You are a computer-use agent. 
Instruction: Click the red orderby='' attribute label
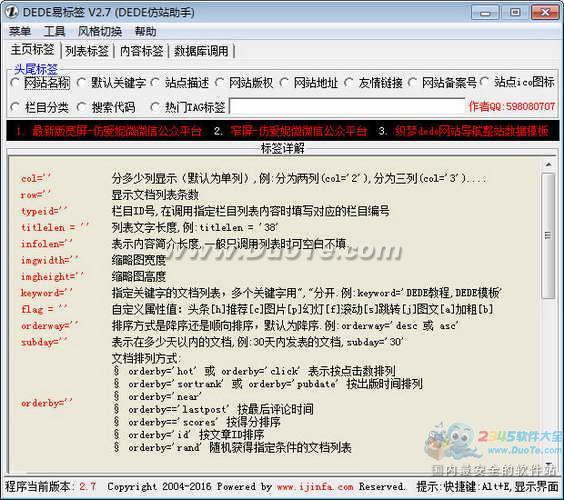click(x=46, y=403)
